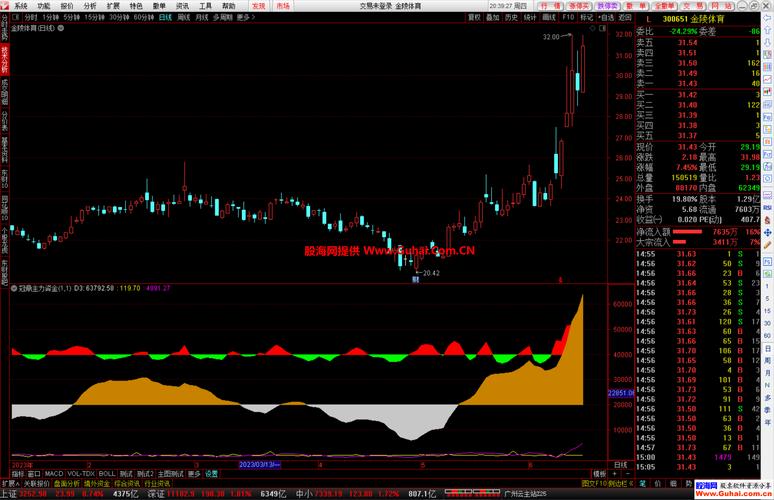774x500 pixels.
Task: Select the 技术分析 sidebar tab
Action: pos(4,59)
